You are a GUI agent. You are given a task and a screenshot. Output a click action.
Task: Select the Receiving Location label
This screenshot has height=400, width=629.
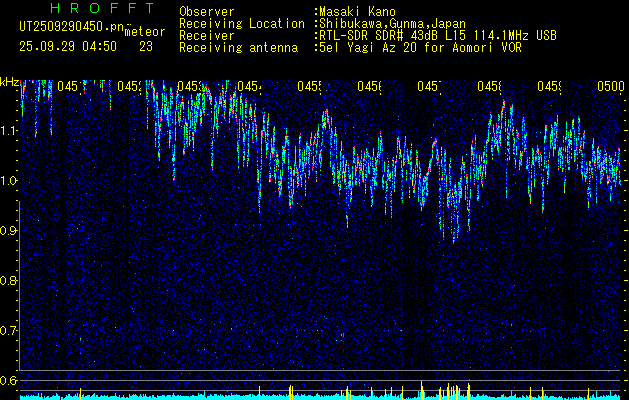(242, 23)
